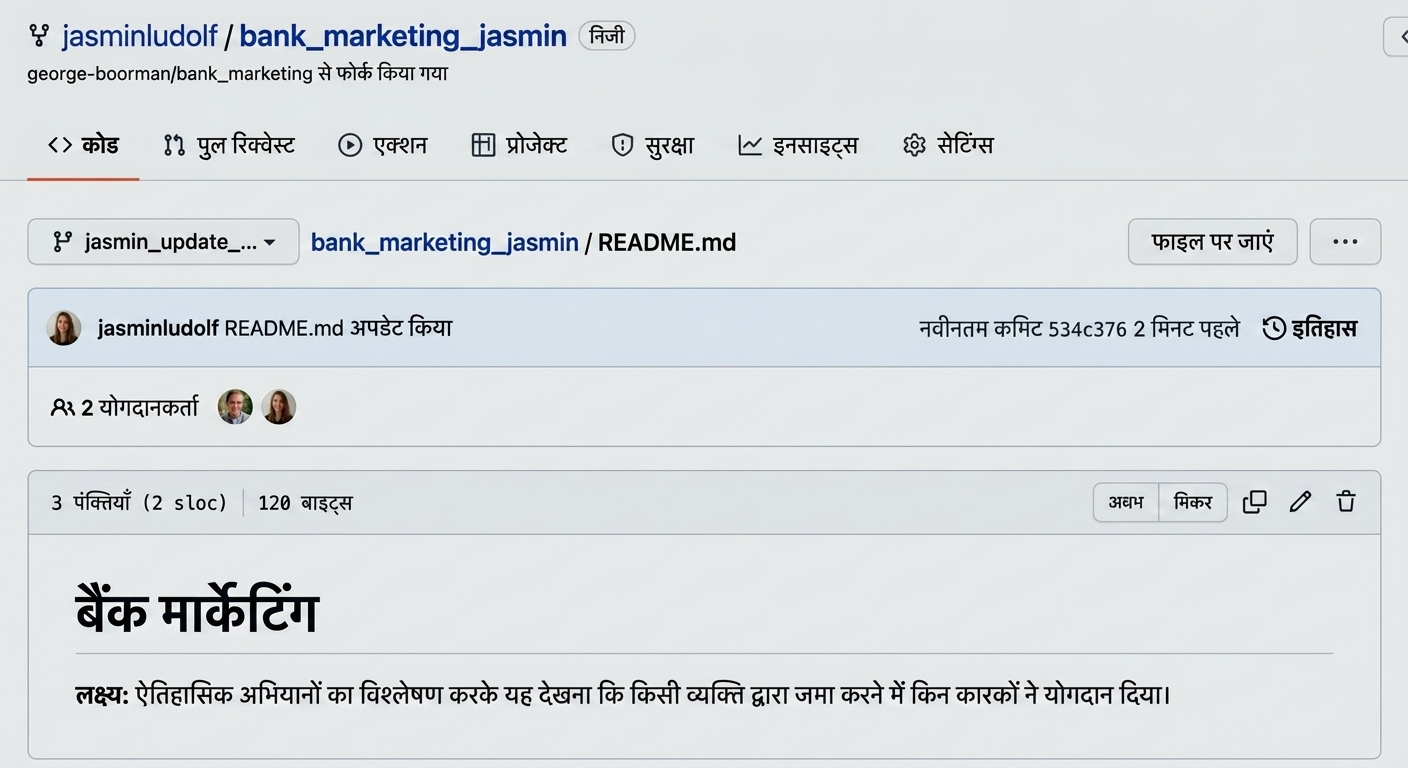Open the इतिहास history link

point(1310,328)
